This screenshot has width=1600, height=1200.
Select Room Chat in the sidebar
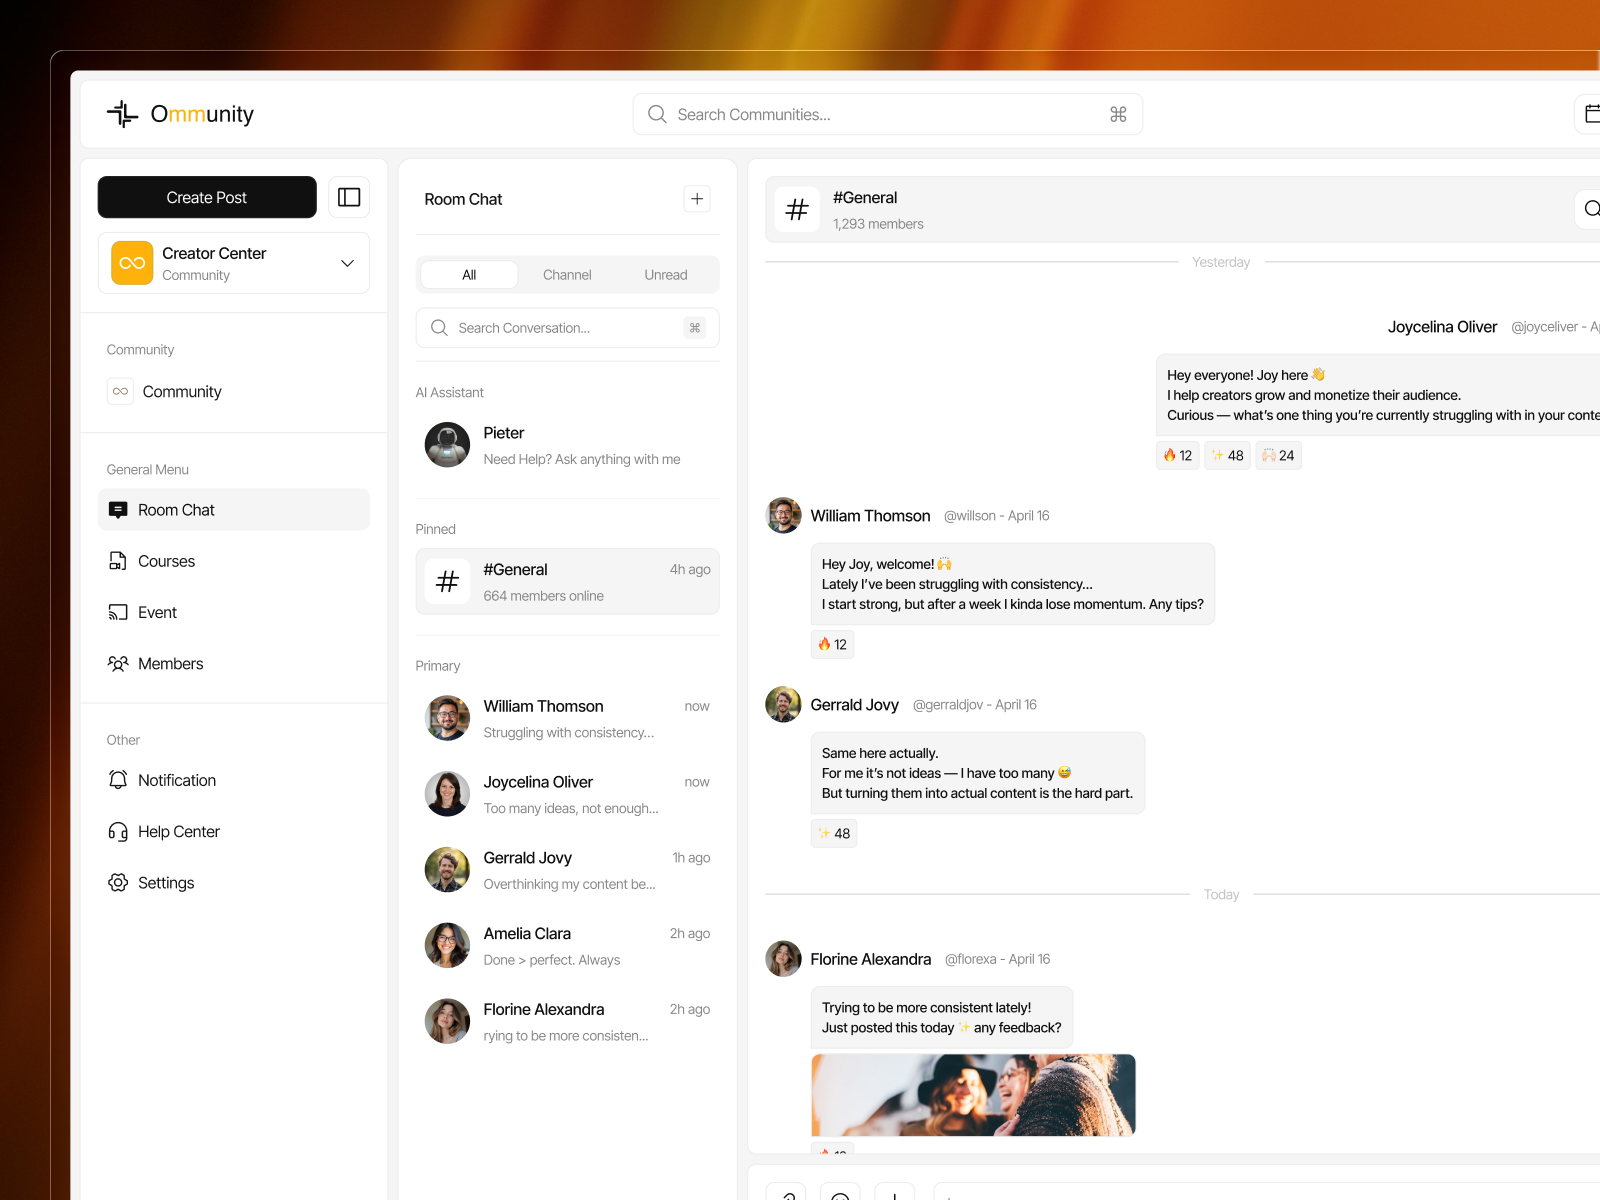pyautogui.click(x=176, y=510)
